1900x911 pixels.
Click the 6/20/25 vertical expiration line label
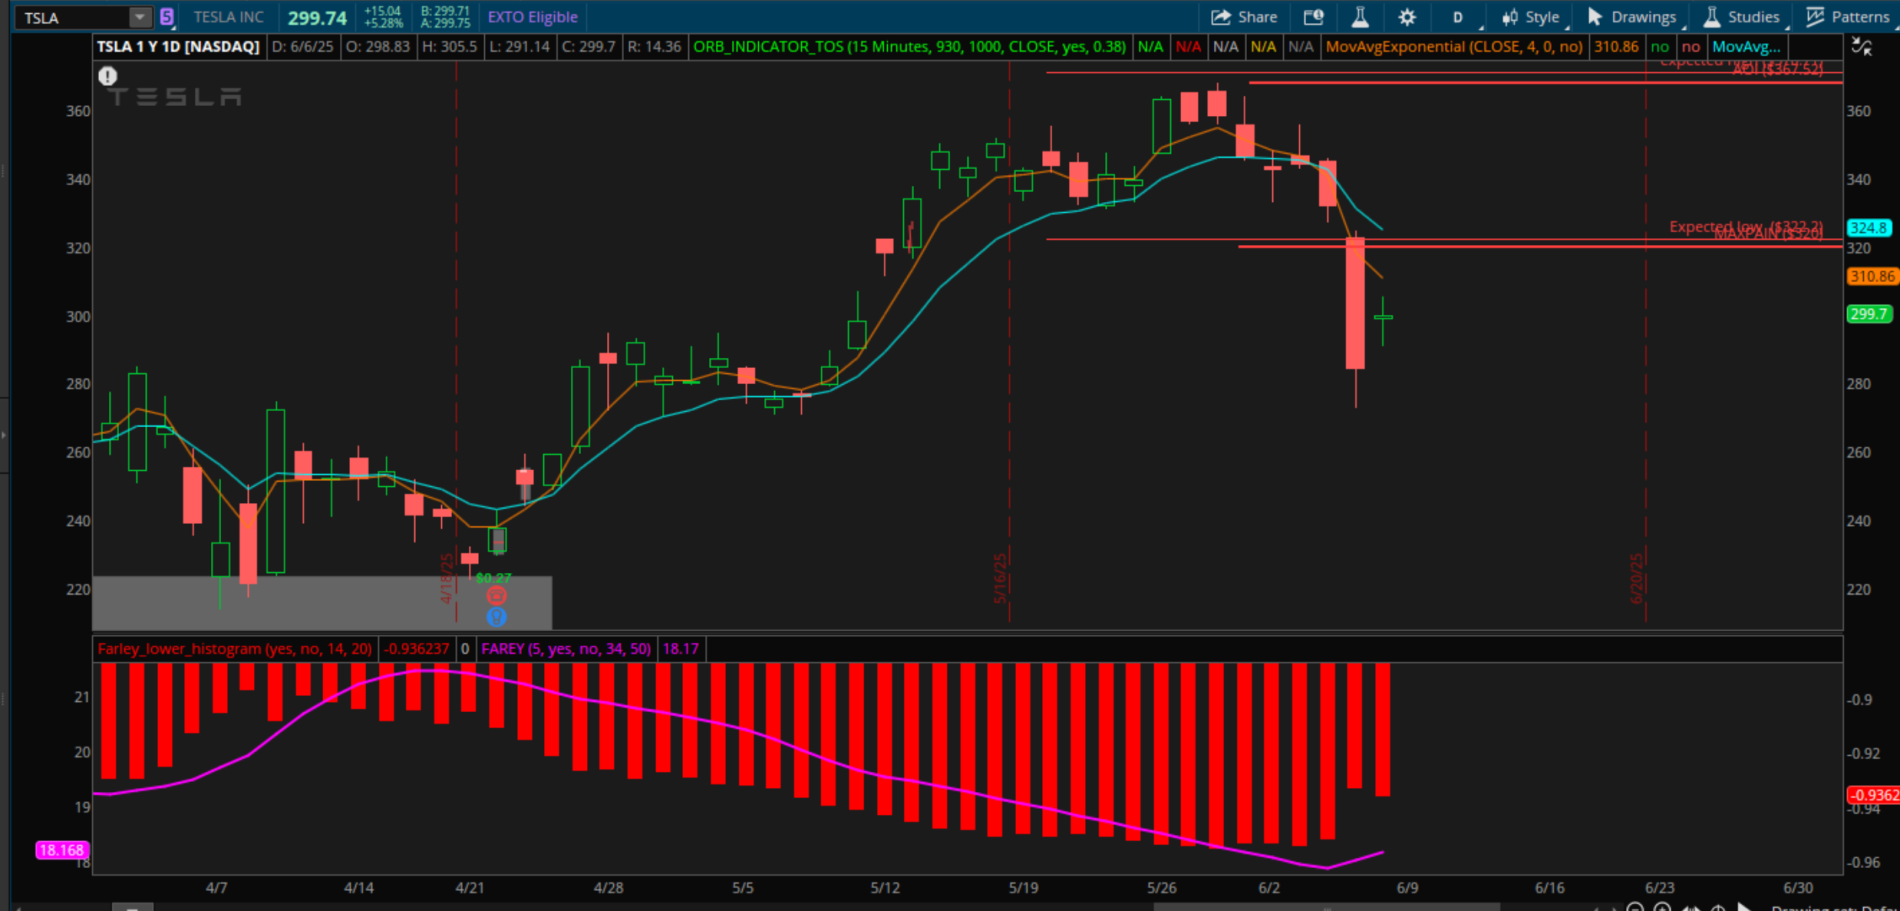[1637, 578]
